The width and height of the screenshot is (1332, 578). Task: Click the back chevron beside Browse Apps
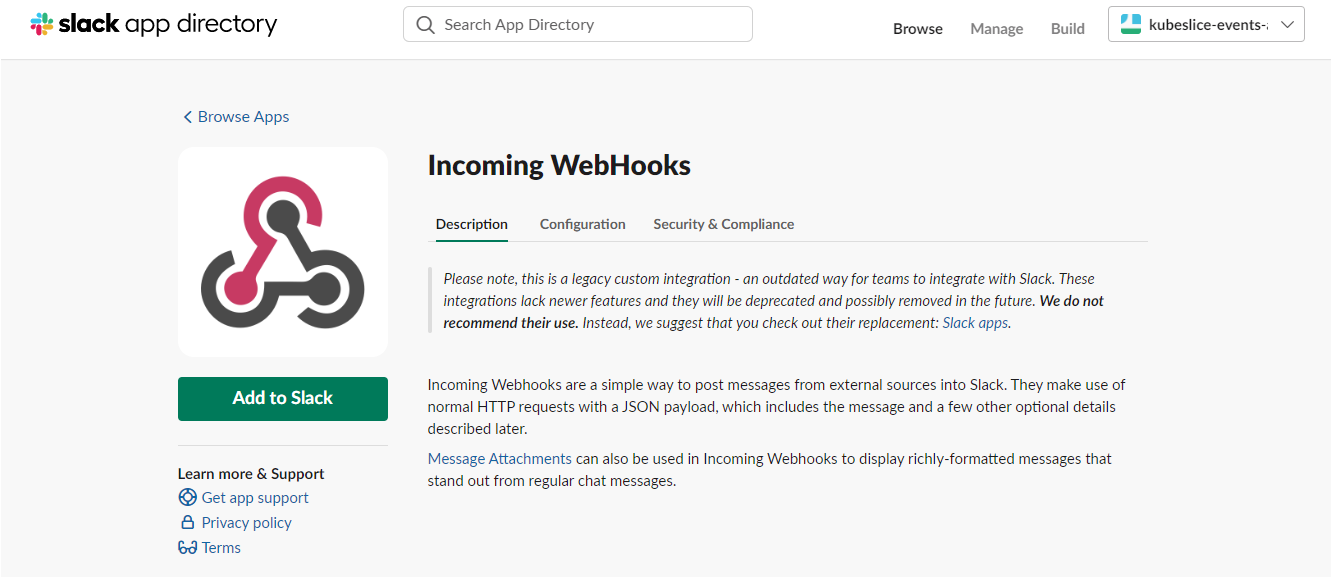187,117
